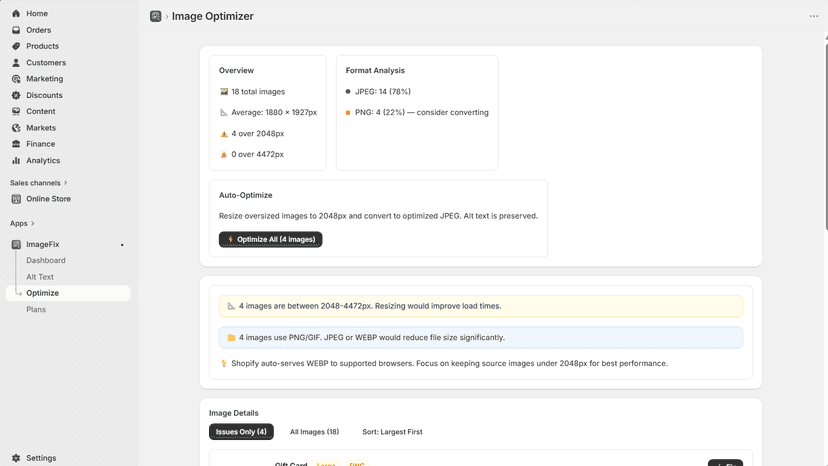Click the '4 images use PNG/GIF' banner
Image resolution: width=828 pixels, height=466 pixels.
pyautogui.click(x=481, y=338)
